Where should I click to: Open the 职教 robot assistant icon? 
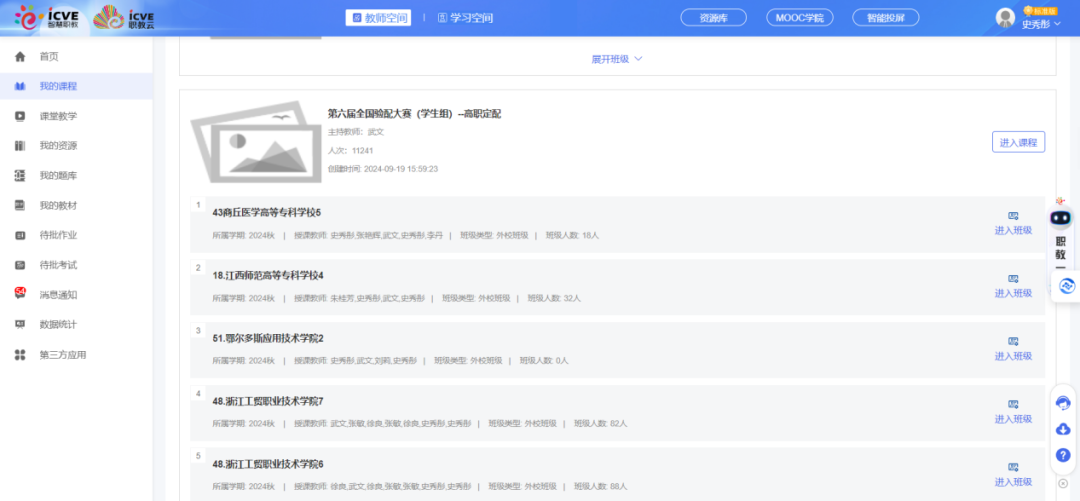(1061, 217)
